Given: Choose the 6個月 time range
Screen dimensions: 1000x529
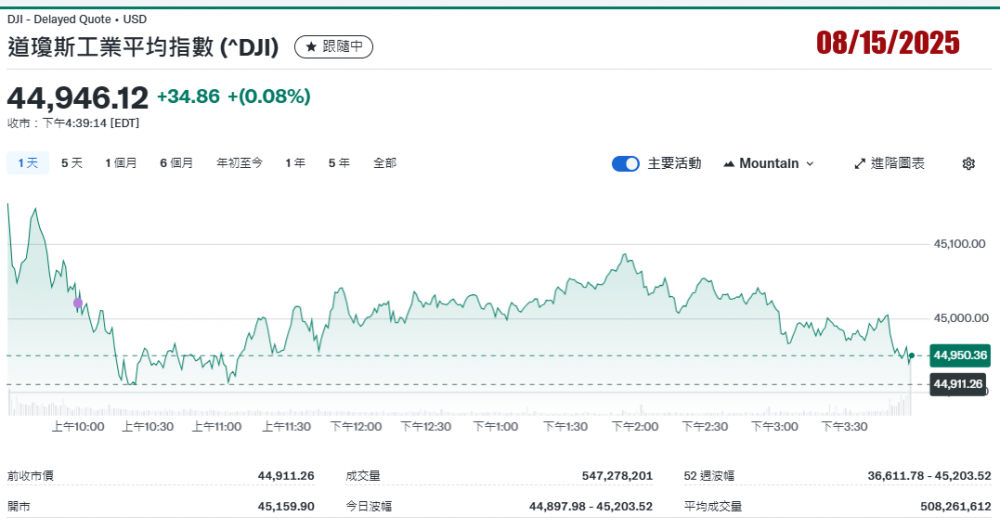Looking at the screenshot, I should tap(176, 163).
